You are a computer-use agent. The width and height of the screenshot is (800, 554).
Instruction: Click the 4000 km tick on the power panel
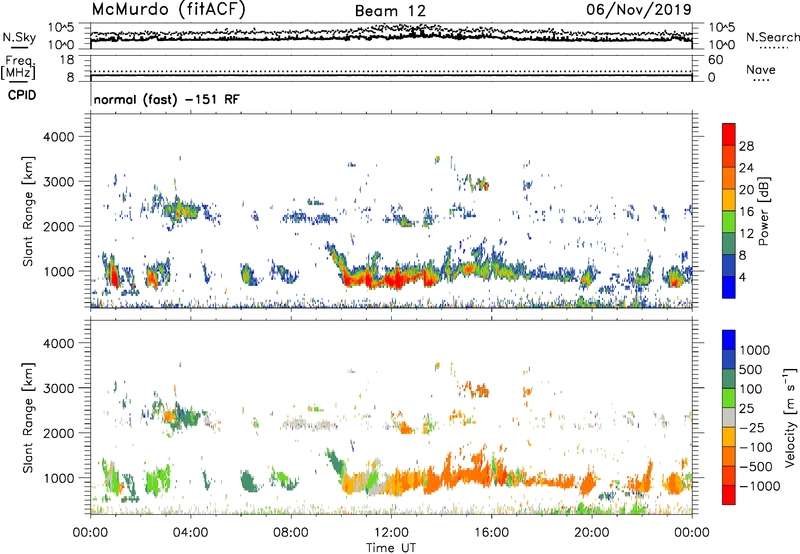click(x=58, y=137)
